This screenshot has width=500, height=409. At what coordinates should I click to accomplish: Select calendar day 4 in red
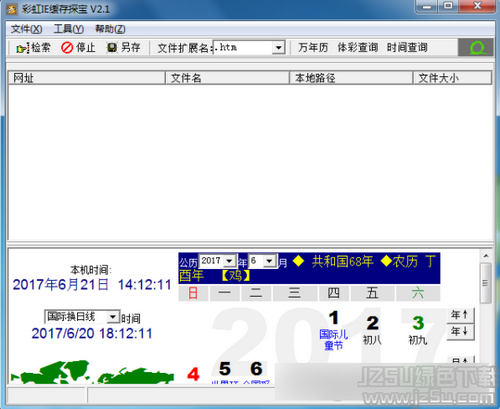193,374
